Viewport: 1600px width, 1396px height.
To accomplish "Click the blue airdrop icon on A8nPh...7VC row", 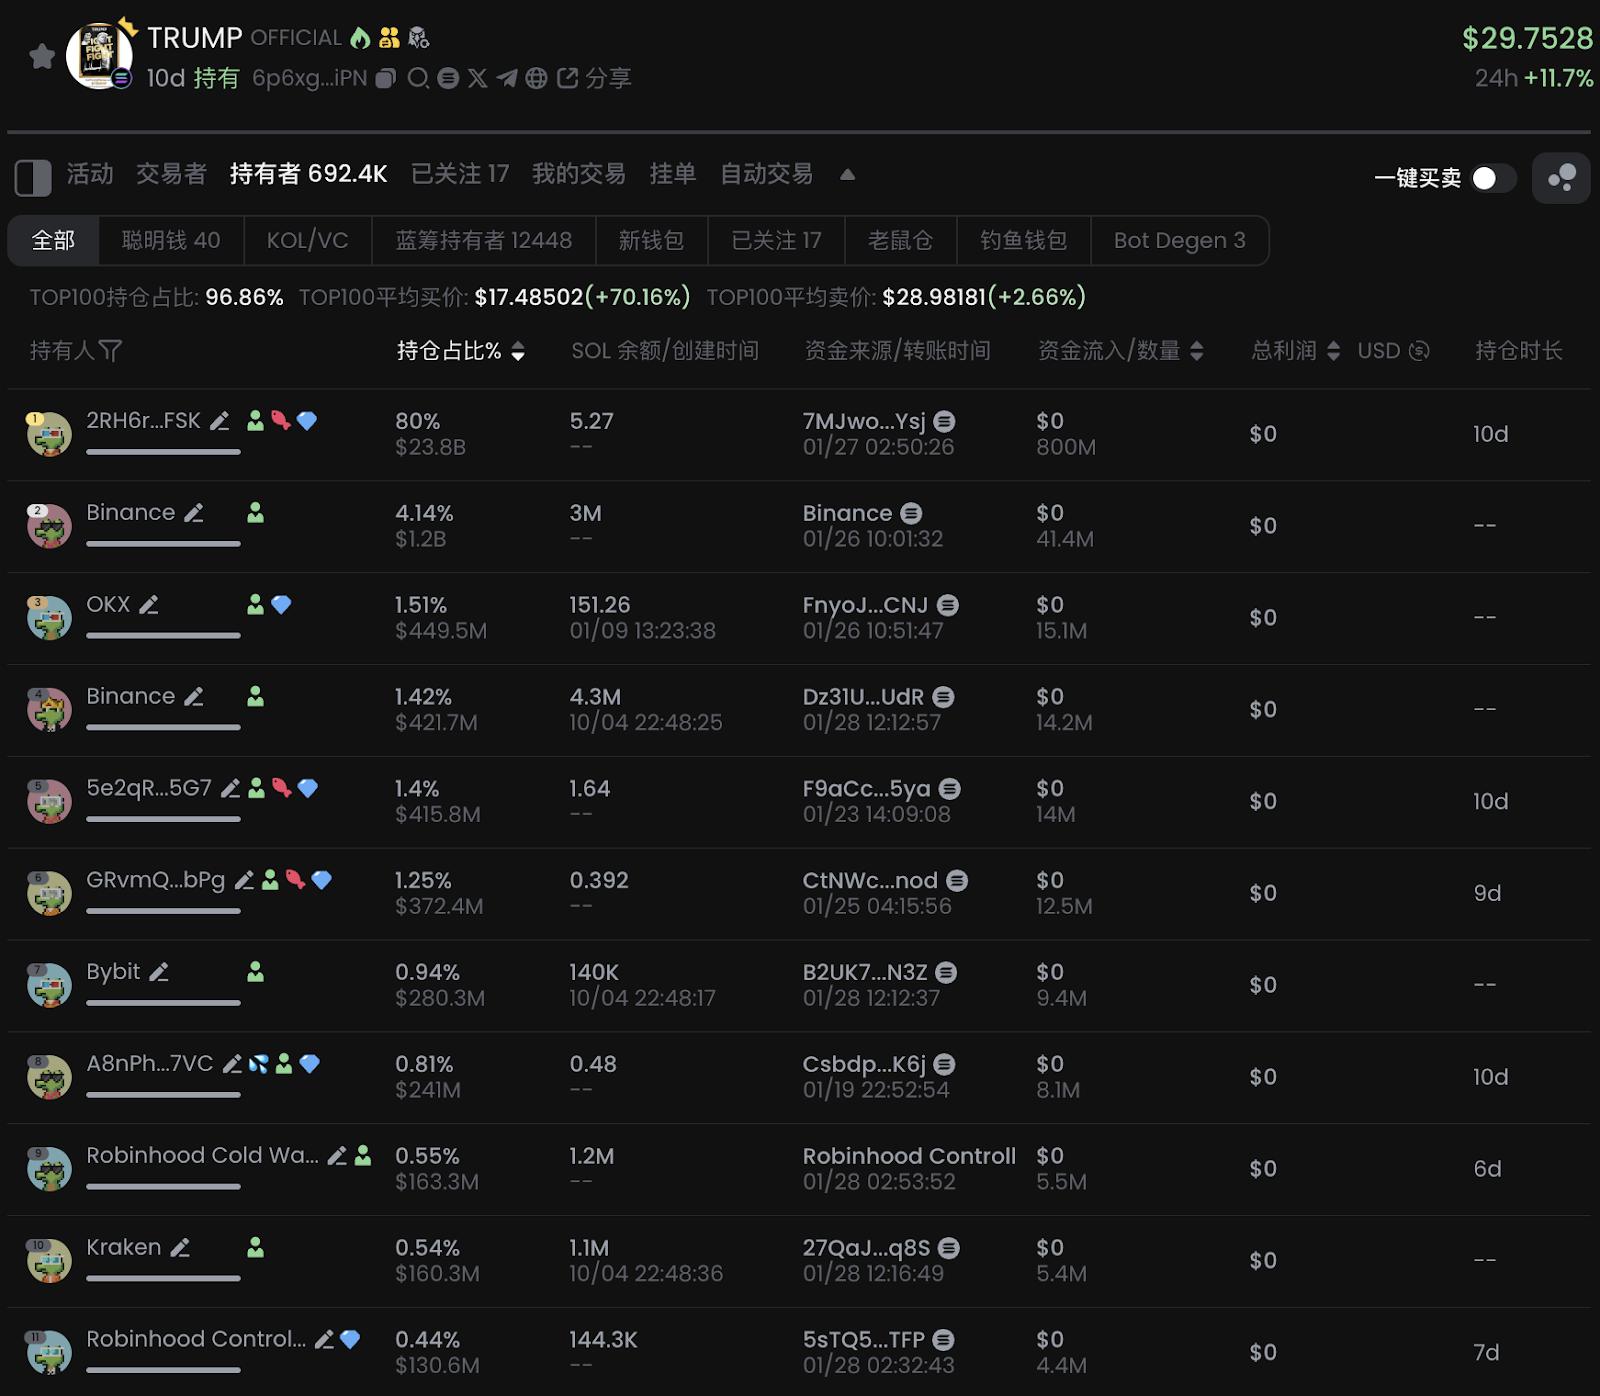I will (x=259, y=1064).
